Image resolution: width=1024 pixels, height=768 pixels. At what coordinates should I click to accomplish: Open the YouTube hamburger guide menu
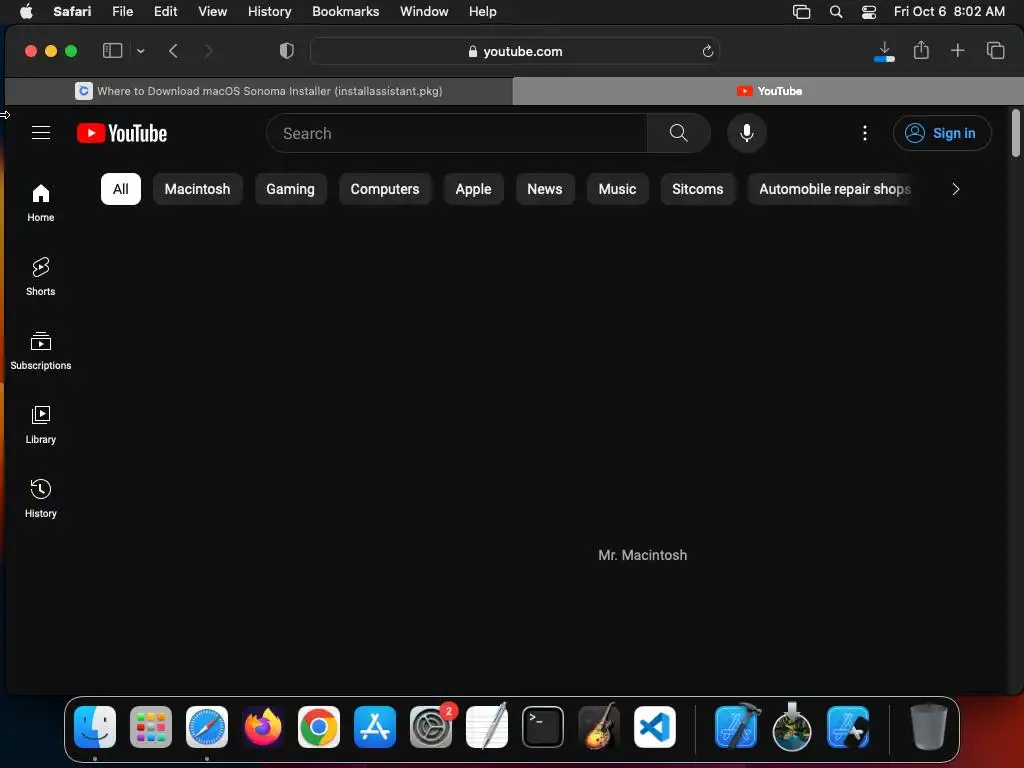(40, 133)
